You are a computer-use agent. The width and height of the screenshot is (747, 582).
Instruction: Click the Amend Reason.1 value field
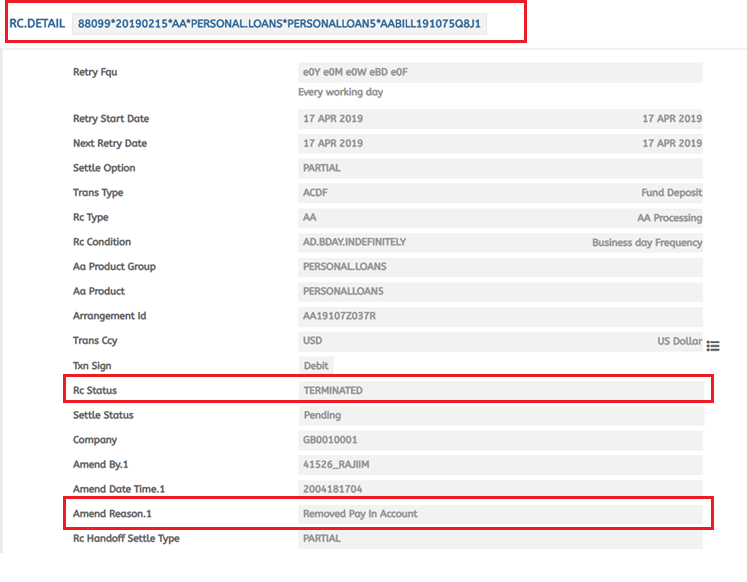(x=500, y=514)
